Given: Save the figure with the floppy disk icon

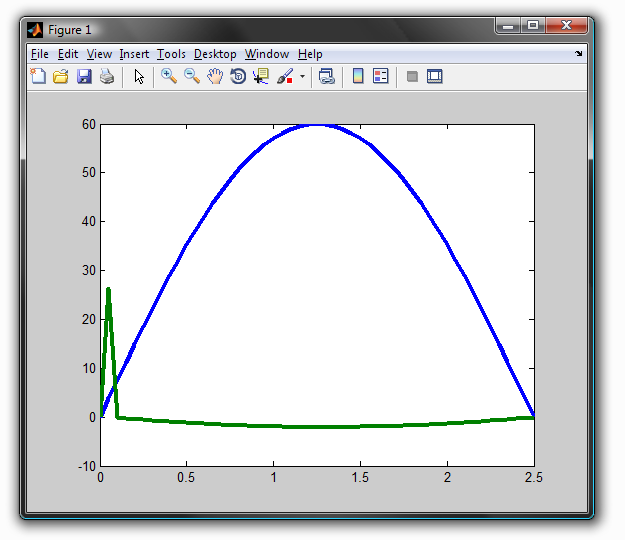Looking at the screenshot, I should coord(84,76).
